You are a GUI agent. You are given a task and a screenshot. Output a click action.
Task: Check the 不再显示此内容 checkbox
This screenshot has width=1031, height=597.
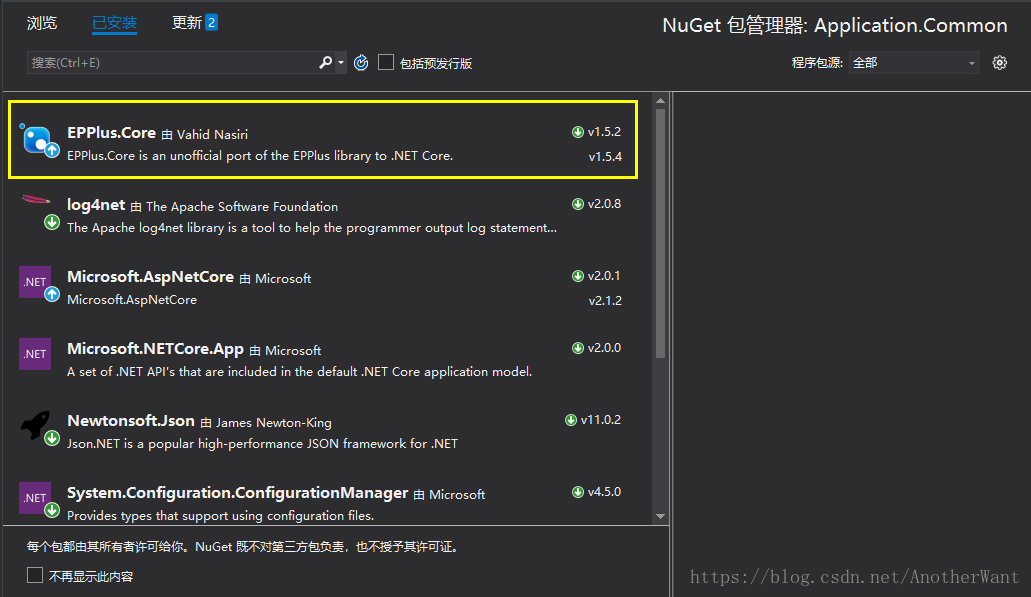click(x=35, y=575)
